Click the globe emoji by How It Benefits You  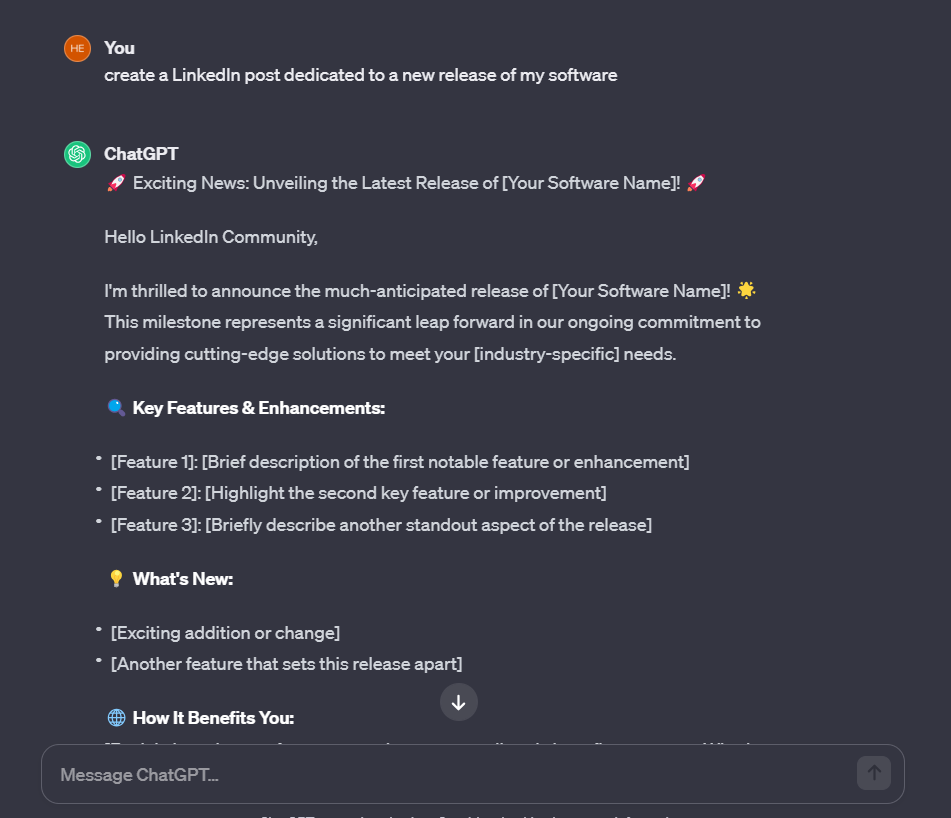(116, 717)
